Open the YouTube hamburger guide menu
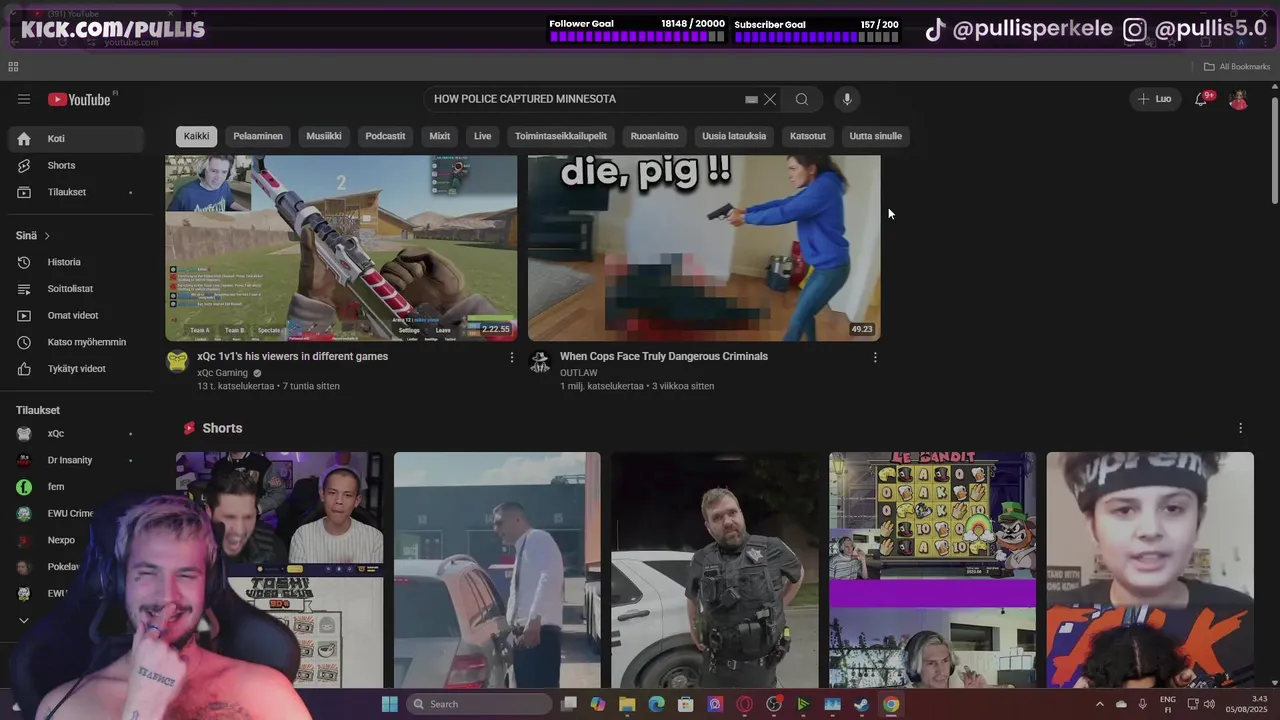The height and width of the screenshot is (720, 1280). (24, 99)
